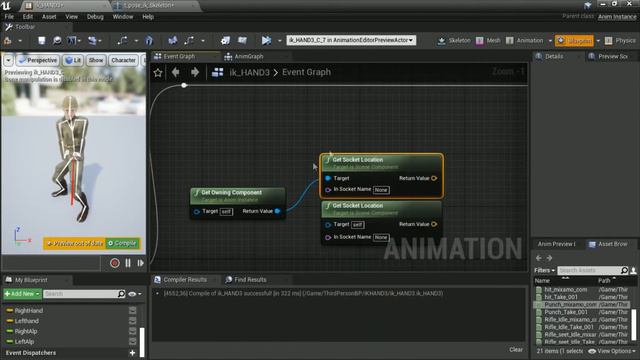Step forward one frame in preview
640x360 pixels.
140,263
